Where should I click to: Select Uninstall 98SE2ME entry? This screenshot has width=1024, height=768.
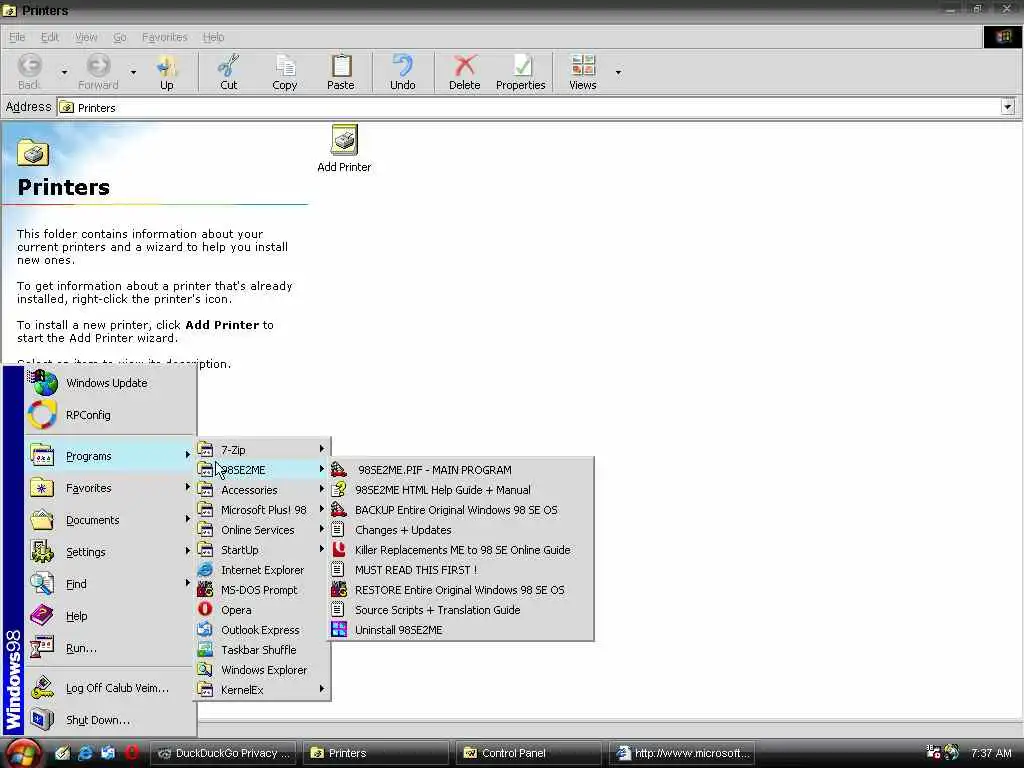pos(461,630)
